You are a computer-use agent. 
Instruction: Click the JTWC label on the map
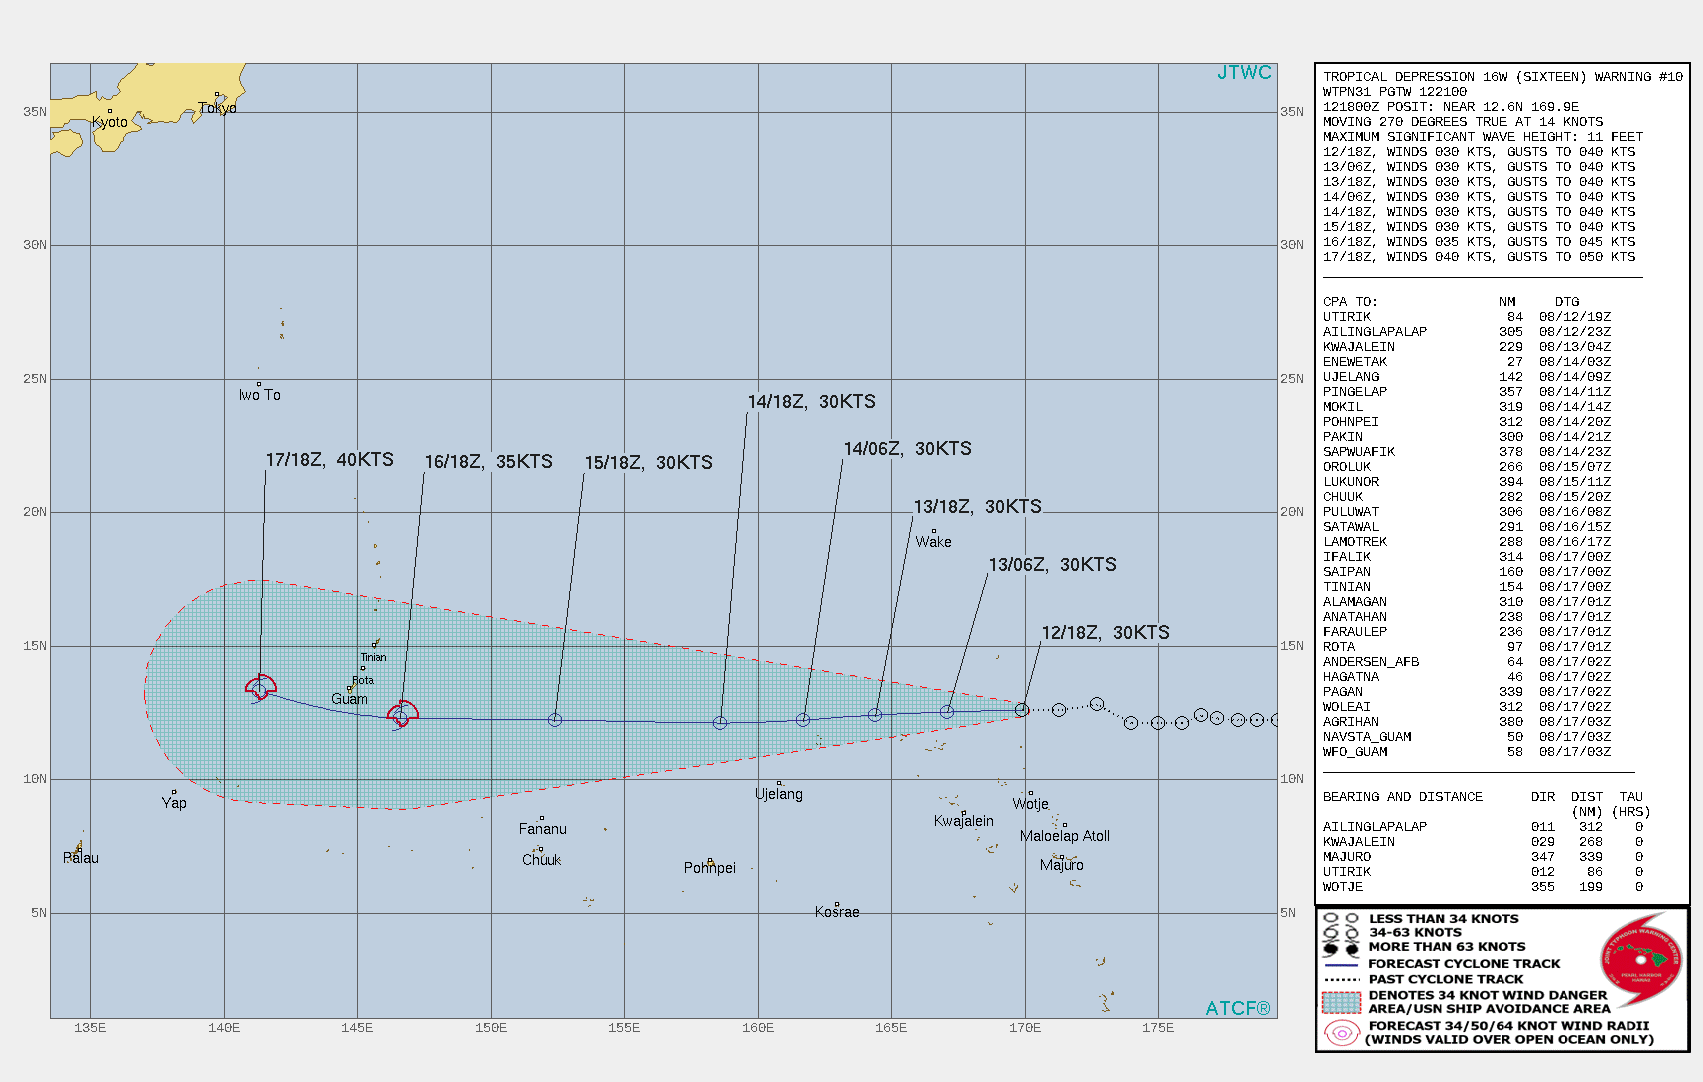coord(1244,73)
